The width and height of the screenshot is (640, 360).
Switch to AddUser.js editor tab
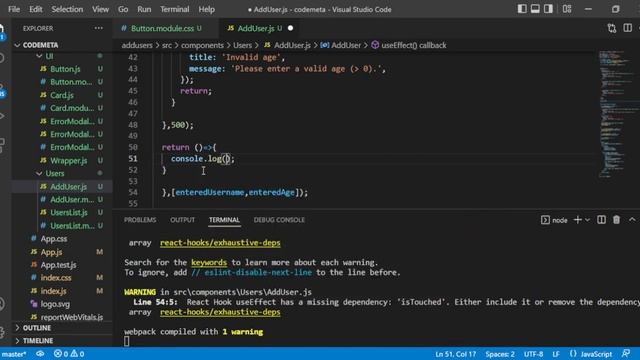(x=255, y=28)
